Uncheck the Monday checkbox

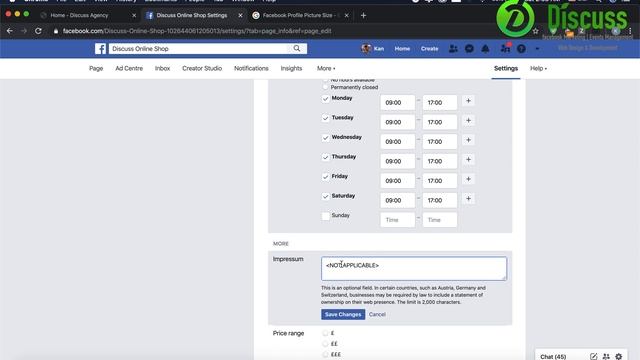click(325, 99)
